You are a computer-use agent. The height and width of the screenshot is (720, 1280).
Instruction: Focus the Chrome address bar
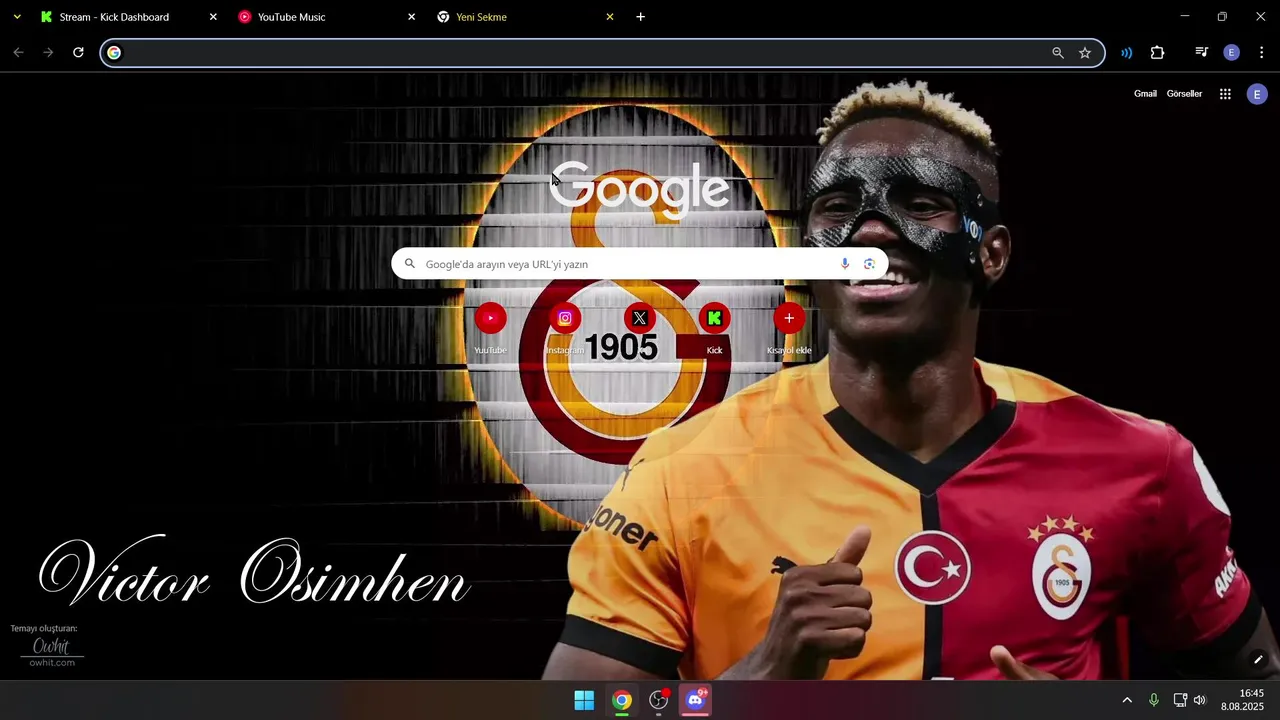(602, 53)
